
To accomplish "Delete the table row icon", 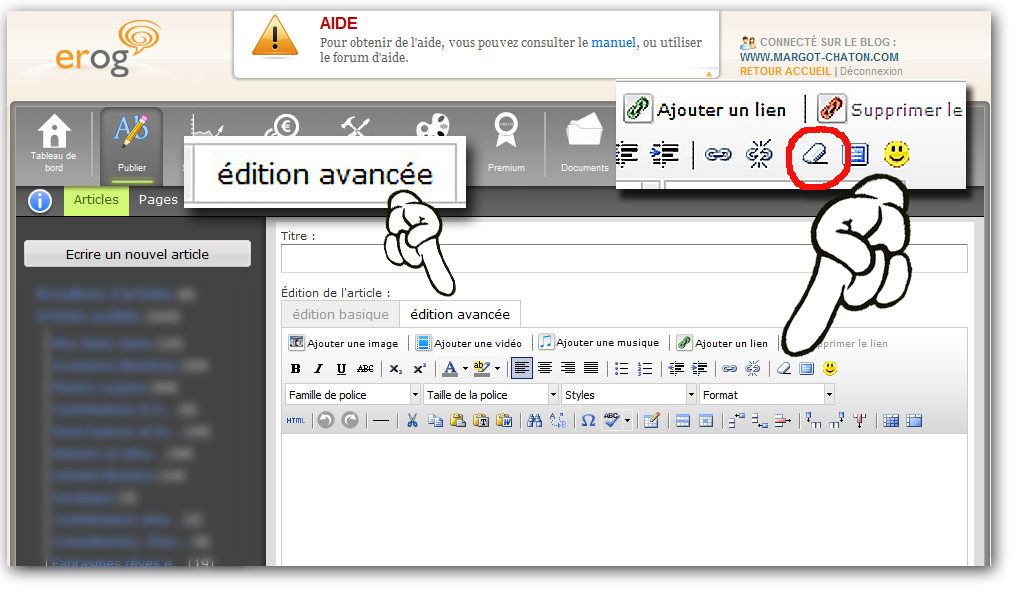I will click(782, 421).
